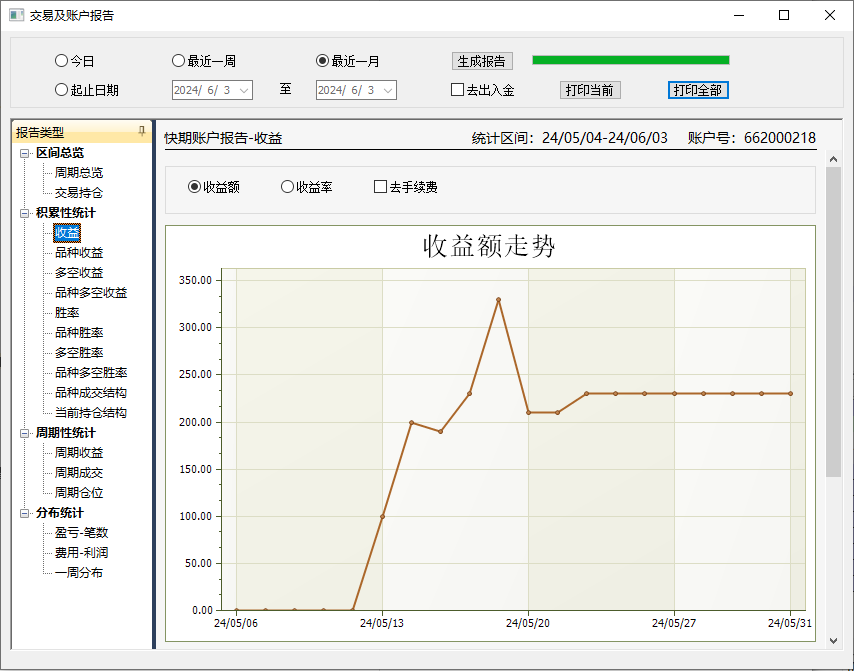Switch chart to 收益率 mode
The image size is (854, 671).
coord(288,187)
